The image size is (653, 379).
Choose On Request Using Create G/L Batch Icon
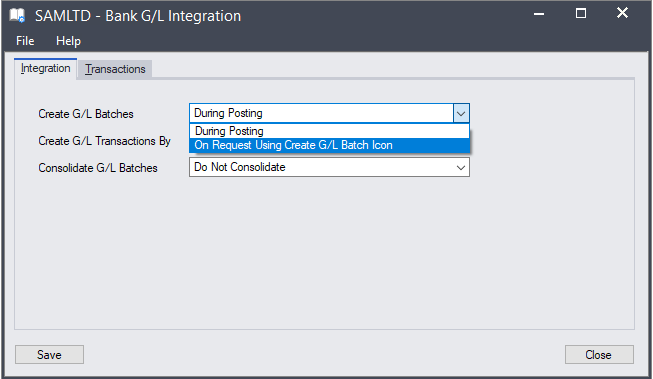[329, 145]
